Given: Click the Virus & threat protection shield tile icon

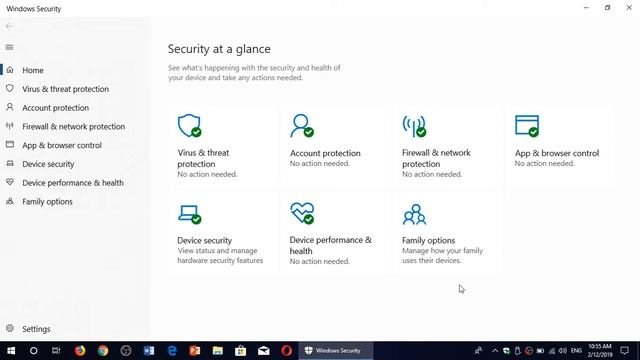Looking at the screenshot, I should [x=189, y=126].
